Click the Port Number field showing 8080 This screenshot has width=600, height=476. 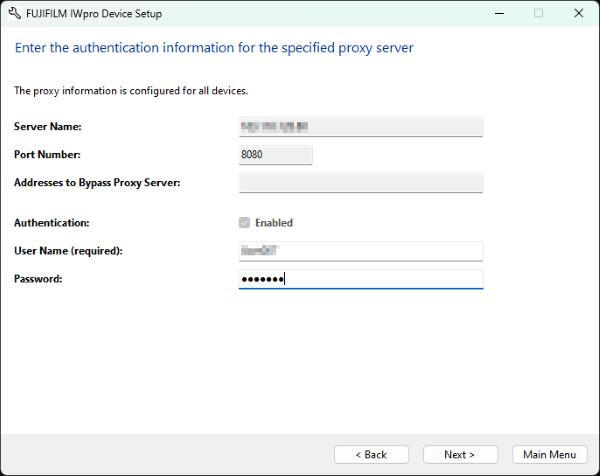(x=276, y=155)
